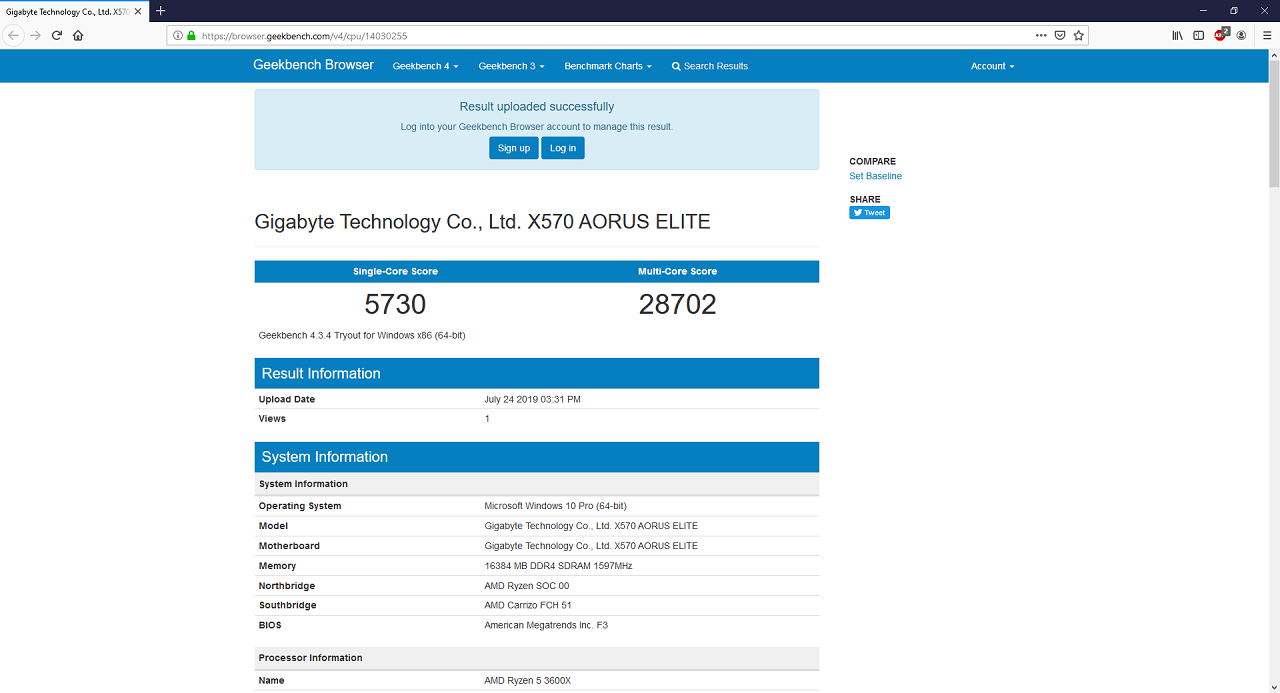
Task: Click the Geekbench 4.3.4 Tryout version text
Action: point(362,335)
